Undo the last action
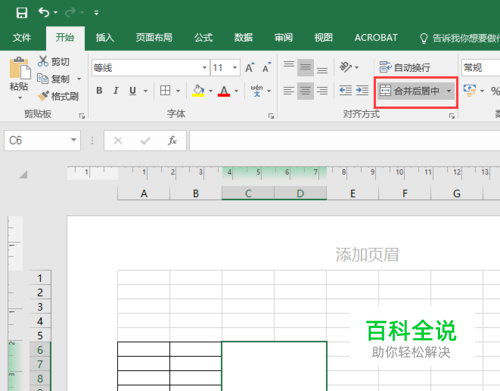 point(44,13)
